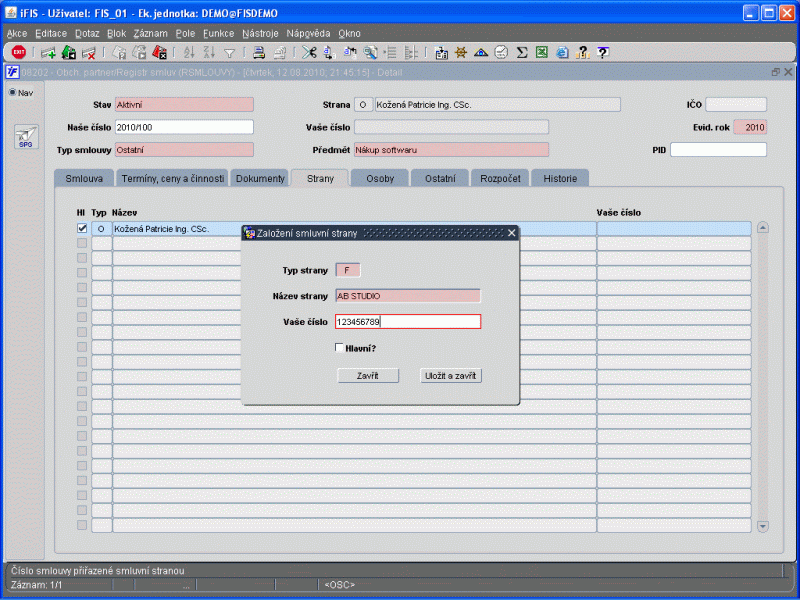Close the Založení smluvní strany dialog

point(511,233)
